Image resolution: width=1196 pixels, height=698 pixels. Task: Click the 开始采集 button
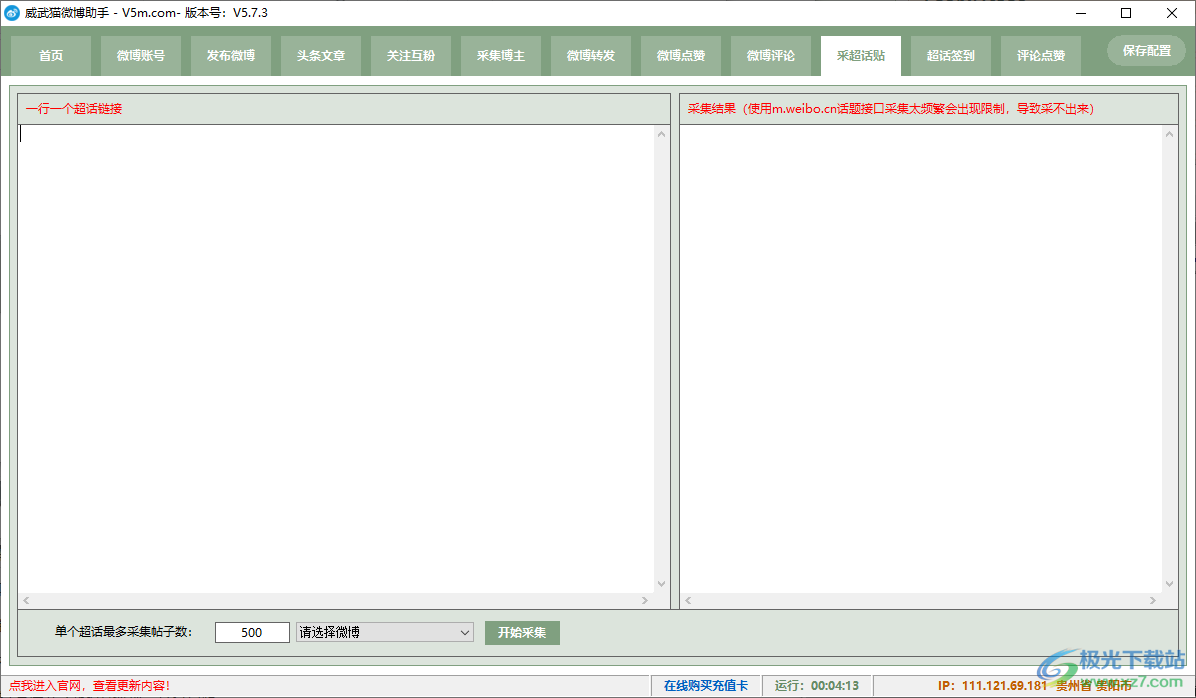522,632
